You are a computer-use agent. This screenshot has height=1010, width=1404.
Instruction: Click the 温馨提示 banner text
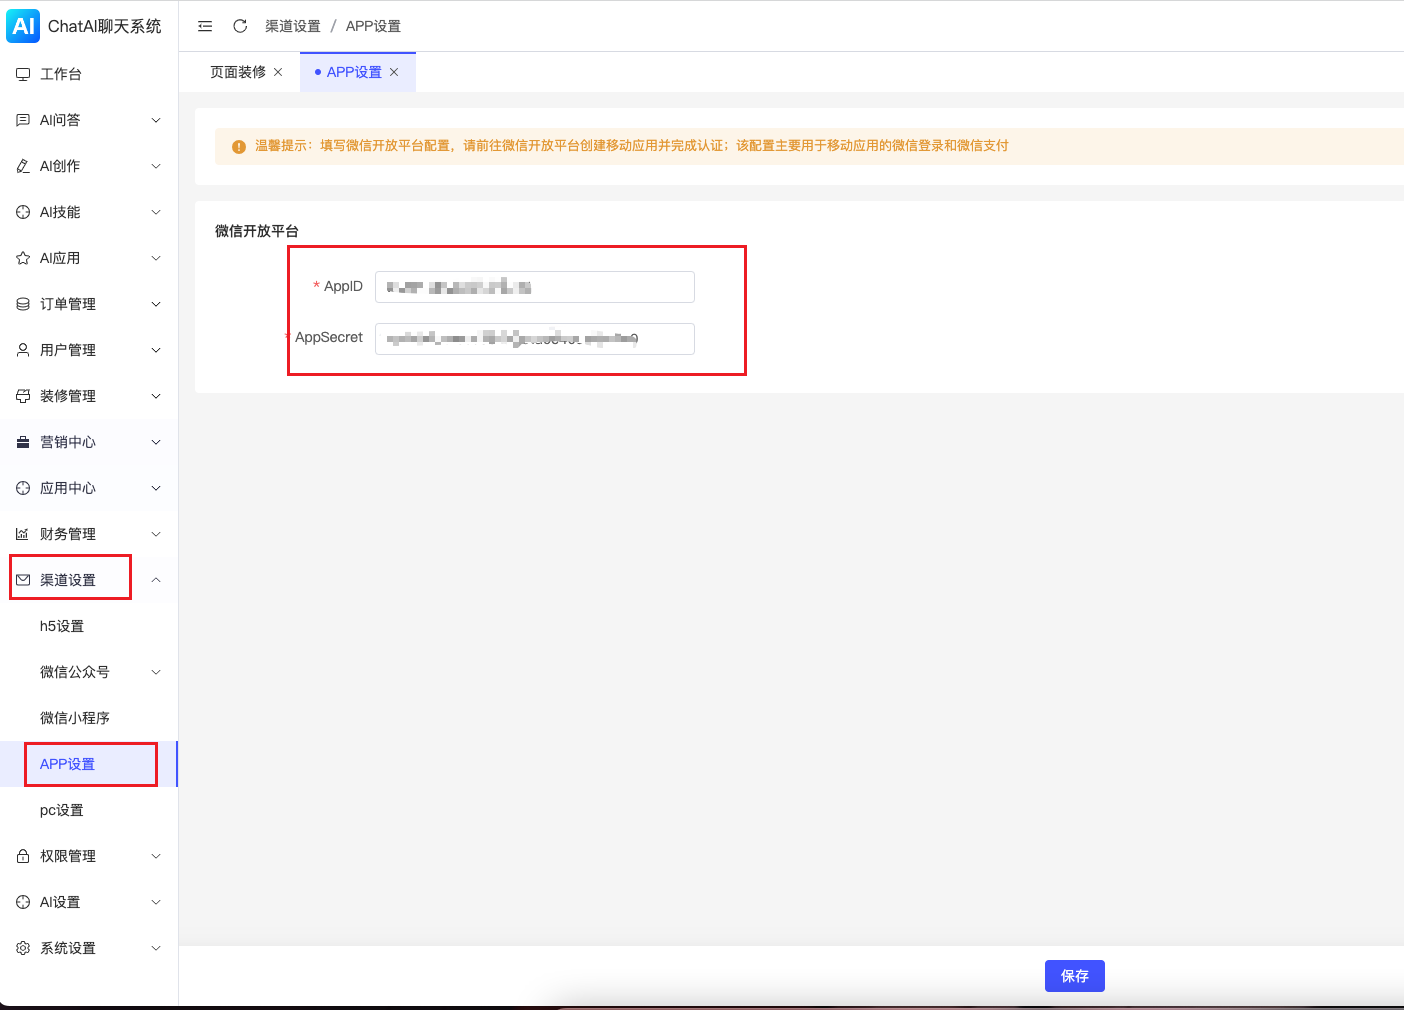[632, 146]
